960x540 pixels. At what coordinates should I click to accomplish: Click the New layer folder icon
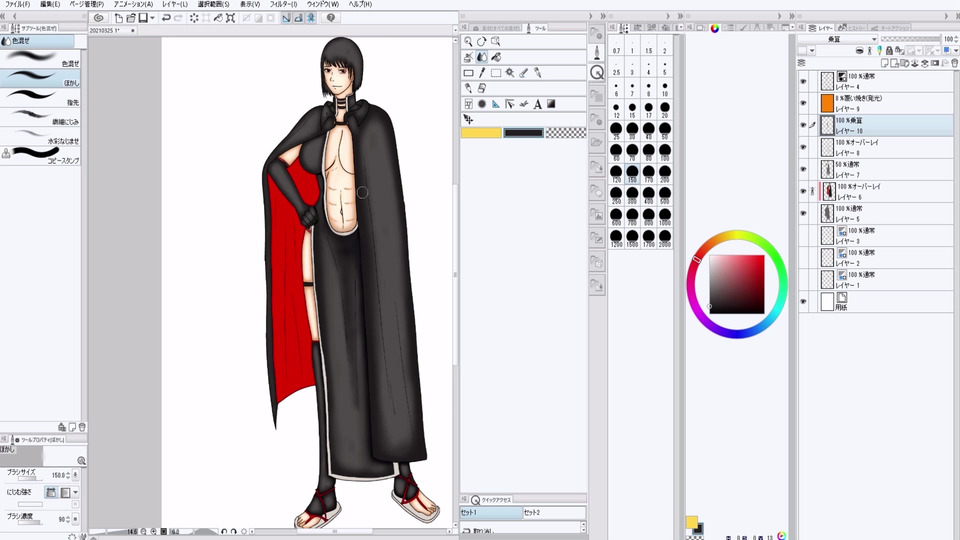point(904,63)
